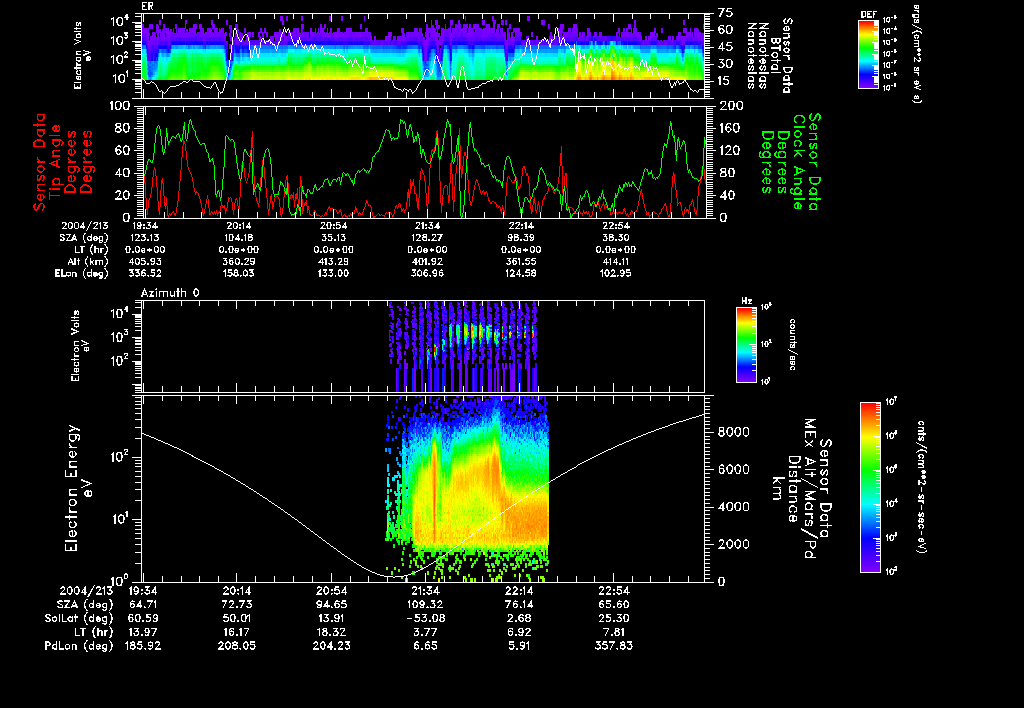This screenshot has width=1024, height=708.
Task: Click SolLat value 13.91
Action: (x=331, y=618)
